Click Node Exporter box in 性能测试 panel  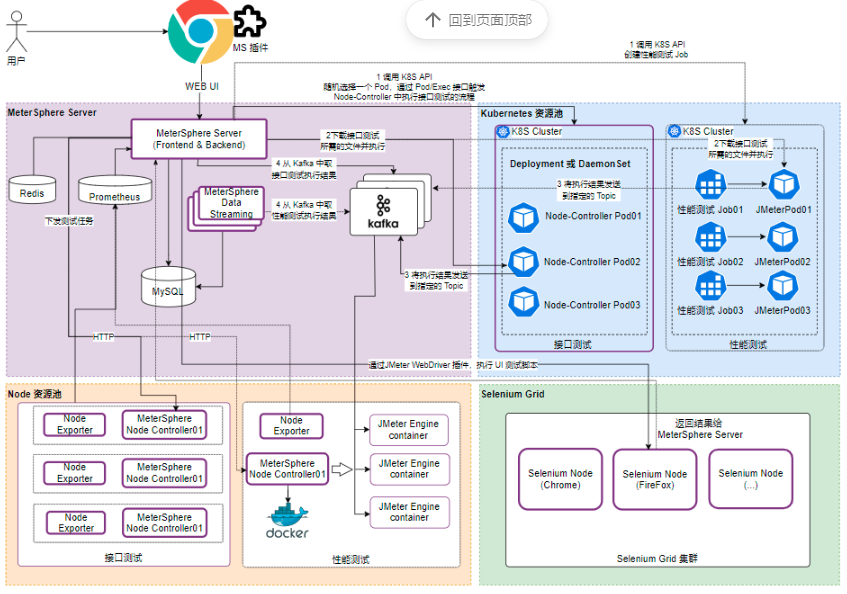(x=291, y=426)
